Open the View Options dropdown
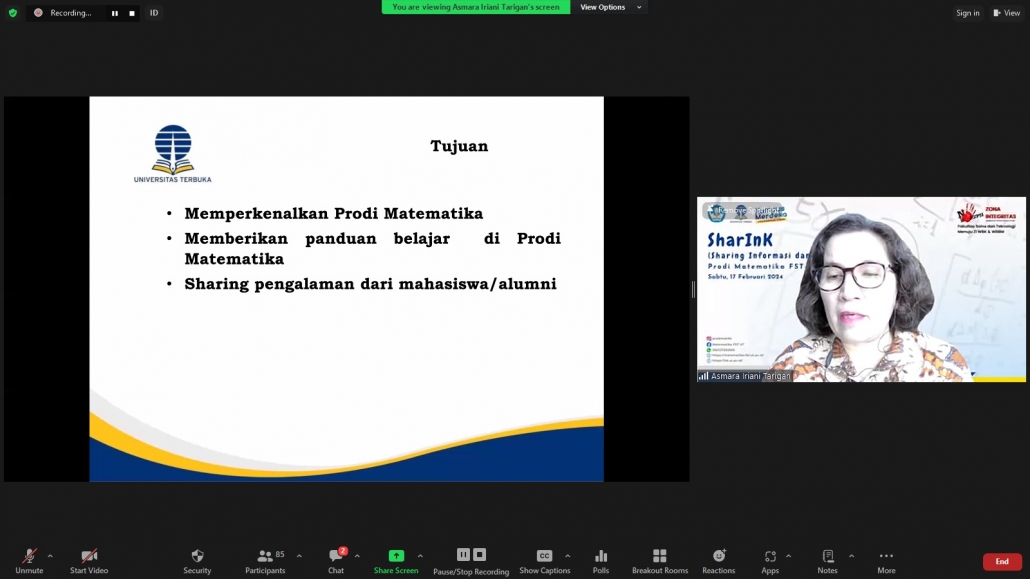 coord(610,7)
